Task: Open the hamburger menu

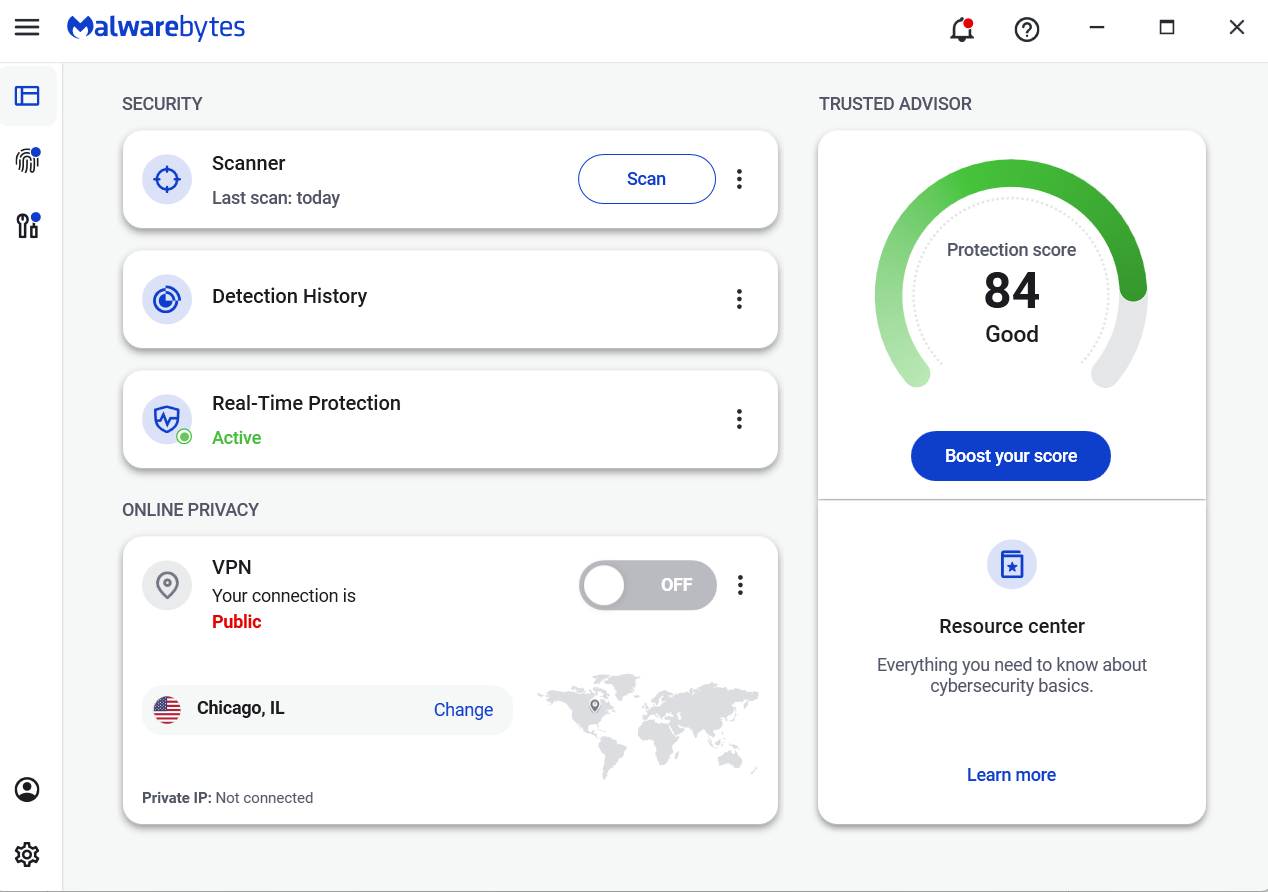Action: pyautogui.click(x=27, y=27)
